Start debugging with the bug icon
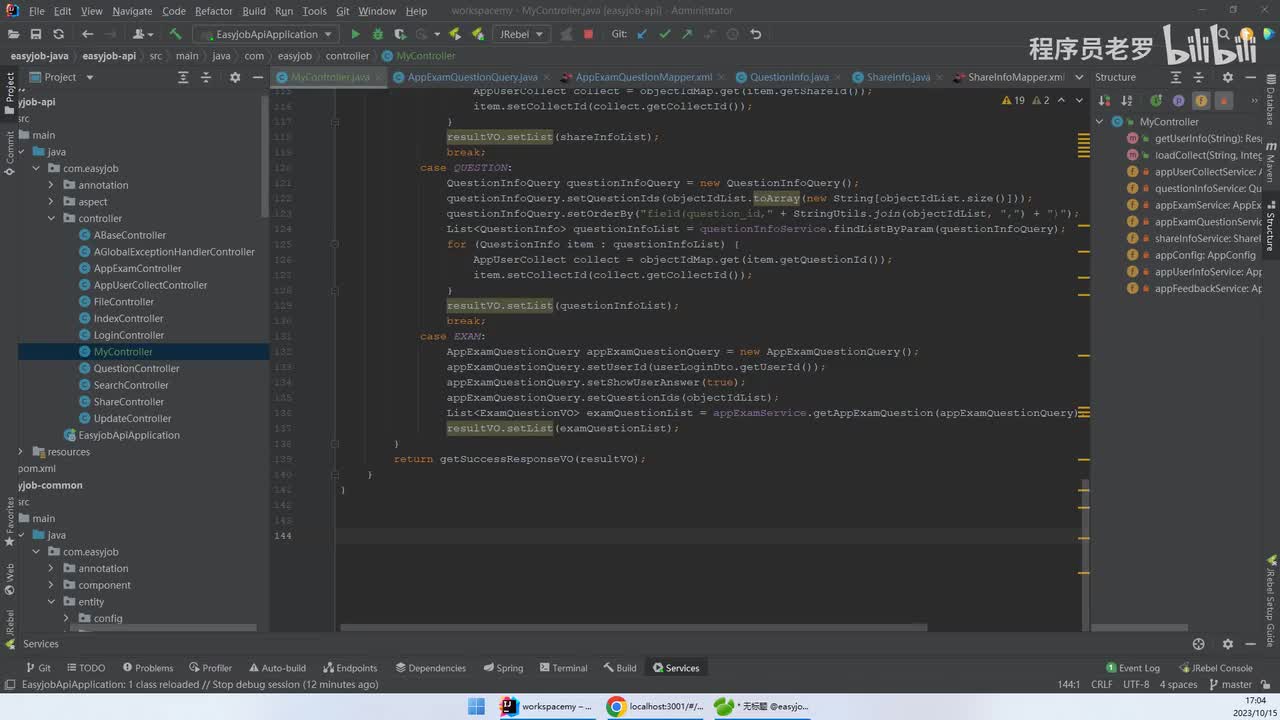The image size is (1280, 720). [377, 34]
